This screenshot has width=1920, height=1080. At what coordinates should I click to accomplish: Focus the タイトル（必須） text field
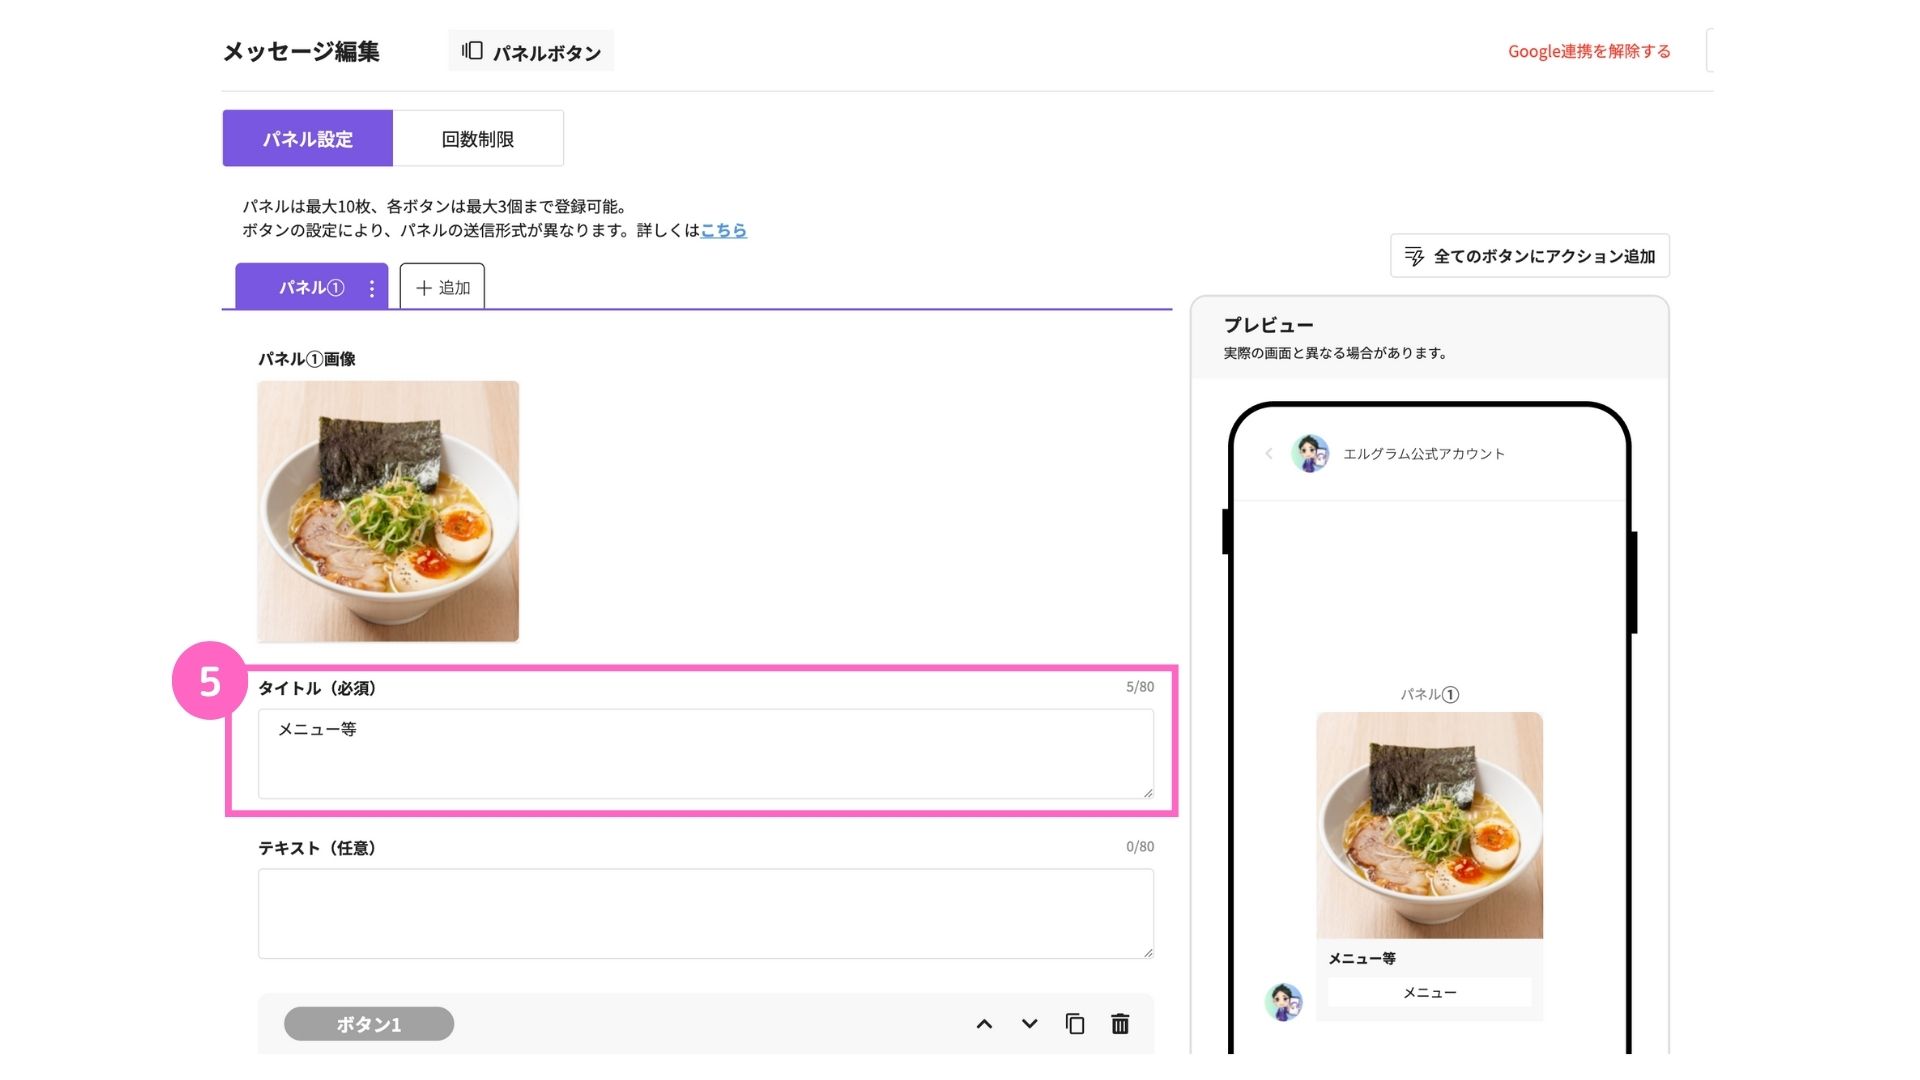point(706,754)
